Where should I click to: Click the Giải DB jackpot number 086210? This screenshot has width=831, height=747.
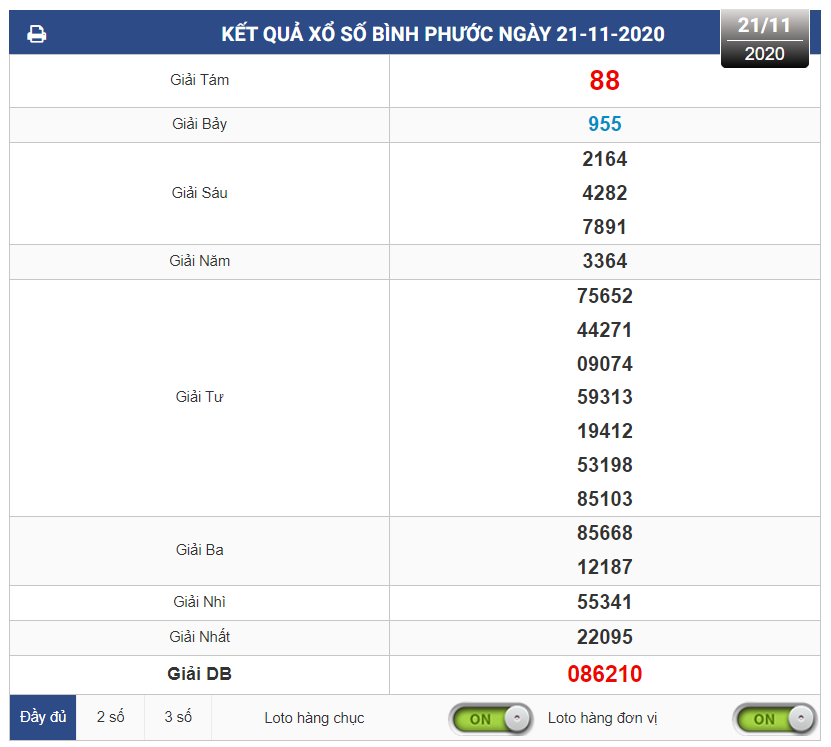tap(604, 674)
